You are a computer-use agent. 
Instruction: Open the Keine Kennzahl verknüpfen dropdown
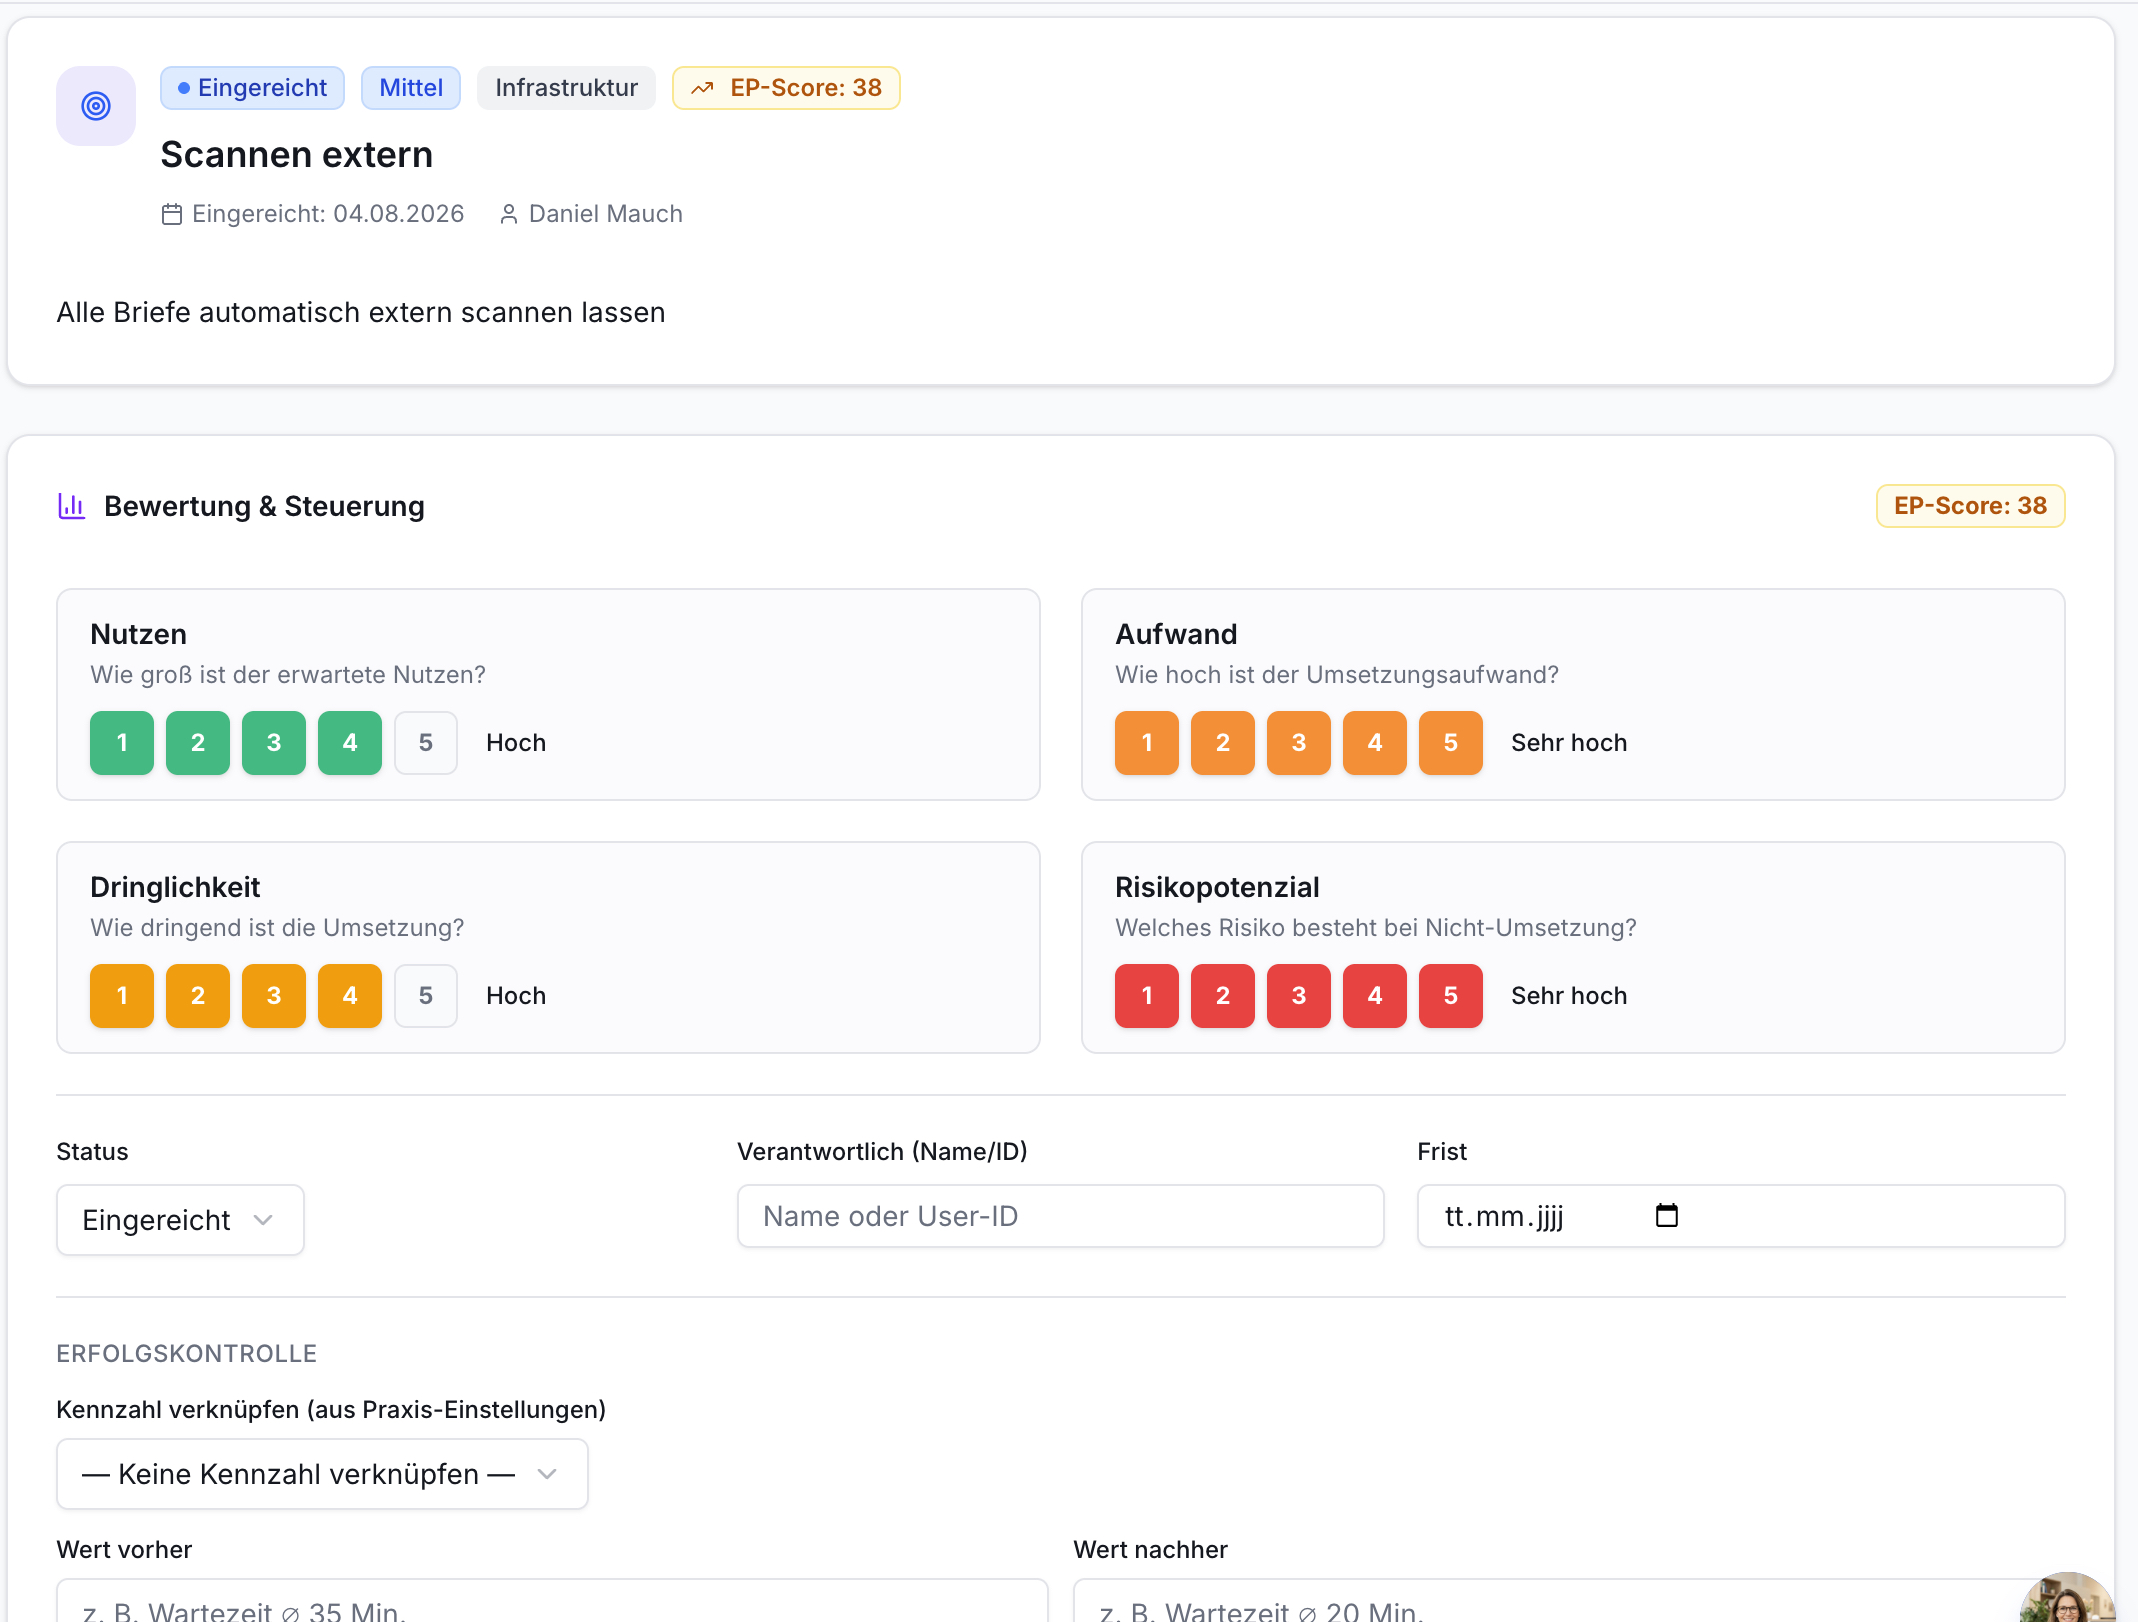[322, 1474]
